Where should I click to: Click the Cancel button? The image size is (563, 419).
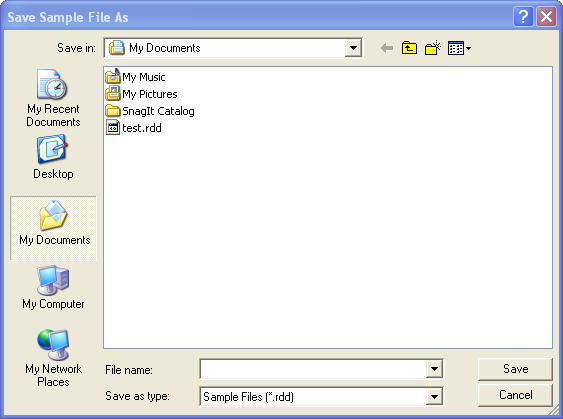[x=515, y=395]
